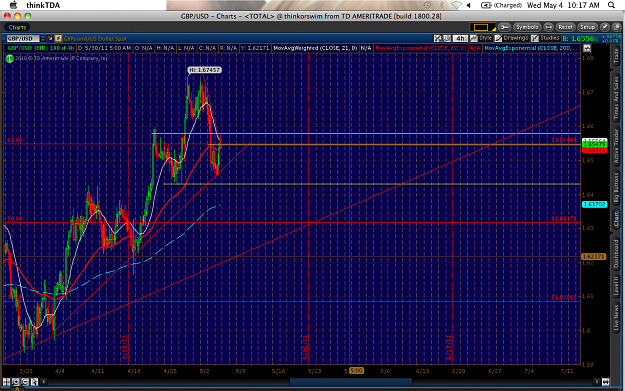625x391 pixels.
Task: Select the Big Buttons side tab
Action: [616, 187]
